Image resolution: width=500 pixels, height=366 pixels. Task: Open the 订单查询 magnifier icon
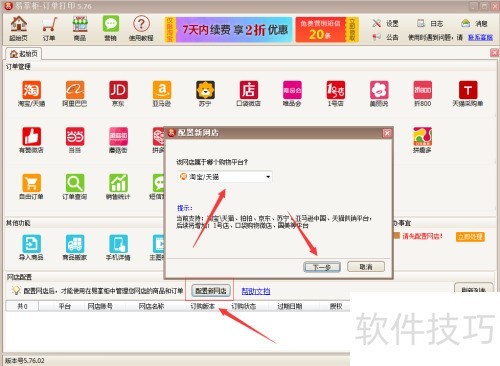(75, 187)
